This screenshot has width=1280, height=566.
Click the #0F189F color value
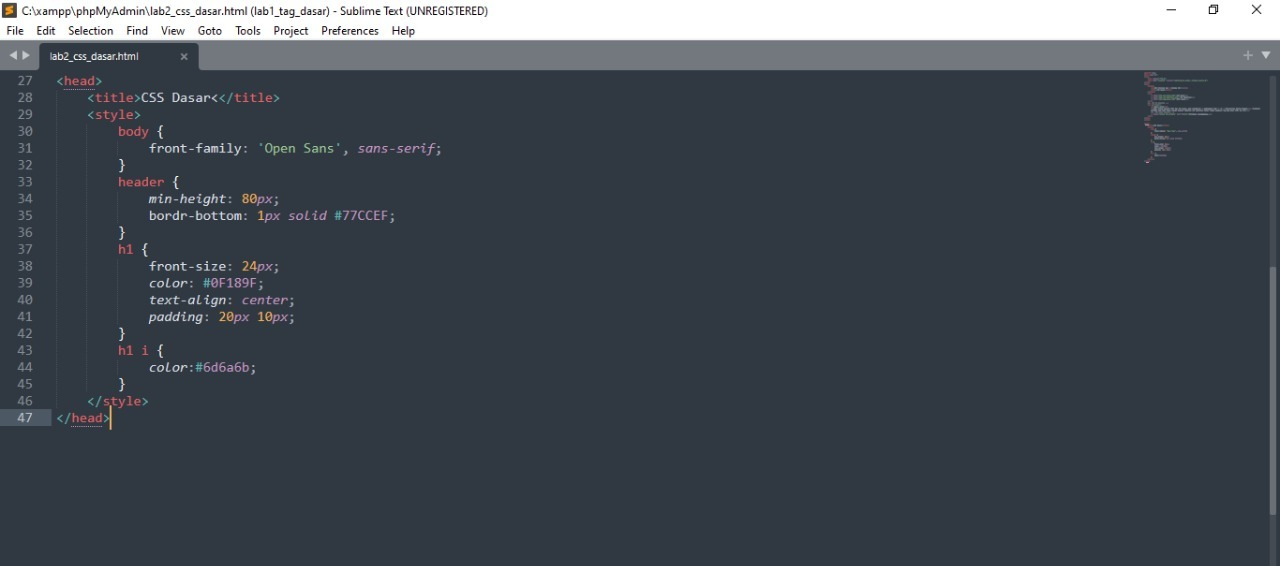(x=230, y=283)
